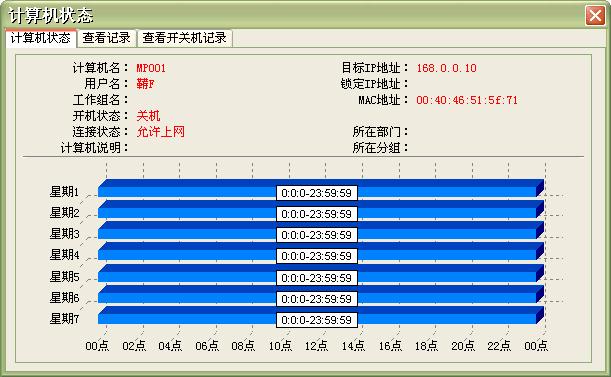Click the 关机 power status text
This screenshot has height=377, width=611.
pyautogui.click(x=148, y=116)
